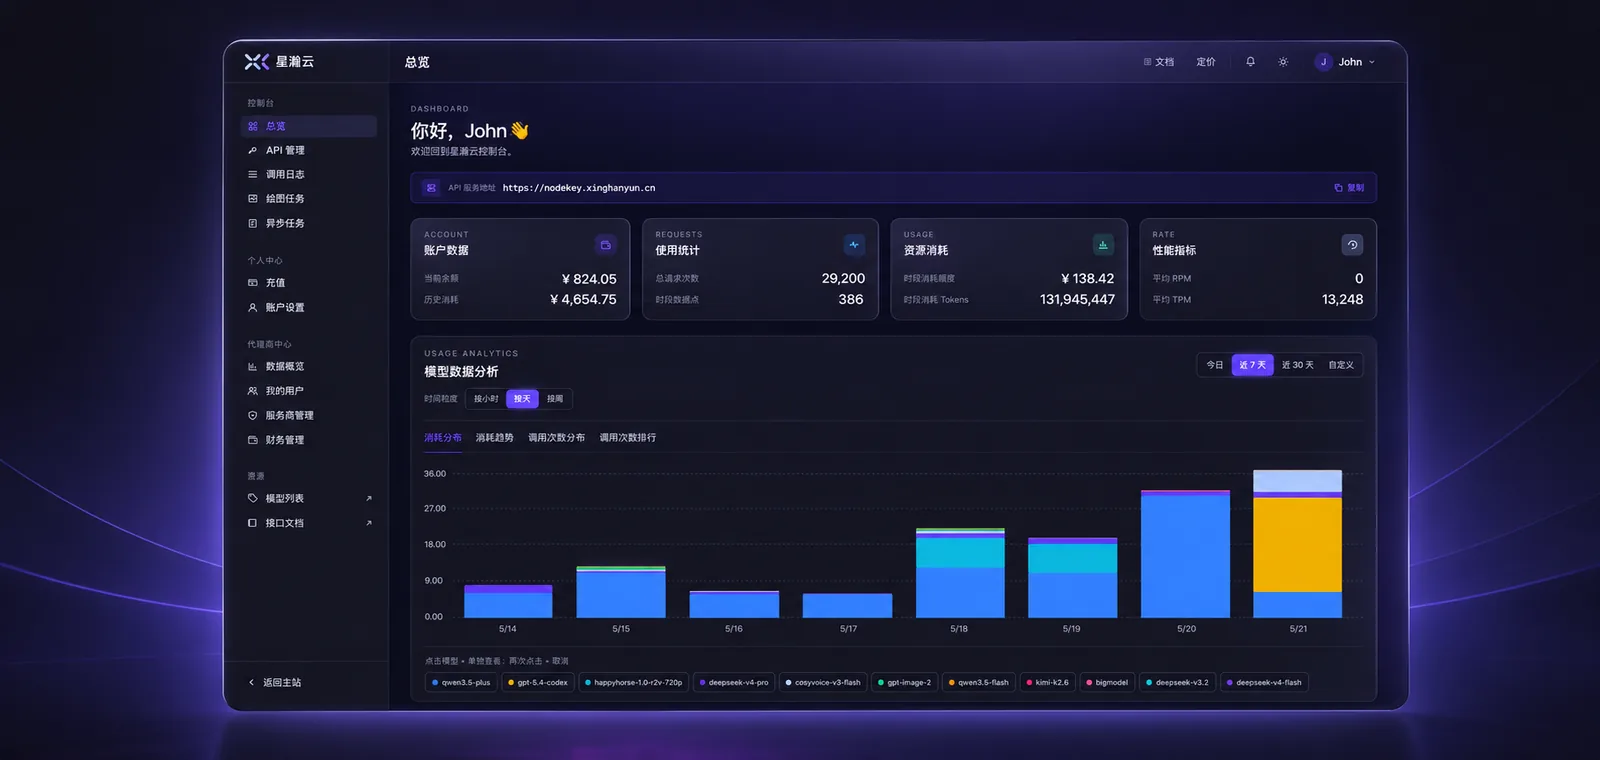Select 今日 time range
This screenshot has width=1600, height=760.
pos(1215,365)
